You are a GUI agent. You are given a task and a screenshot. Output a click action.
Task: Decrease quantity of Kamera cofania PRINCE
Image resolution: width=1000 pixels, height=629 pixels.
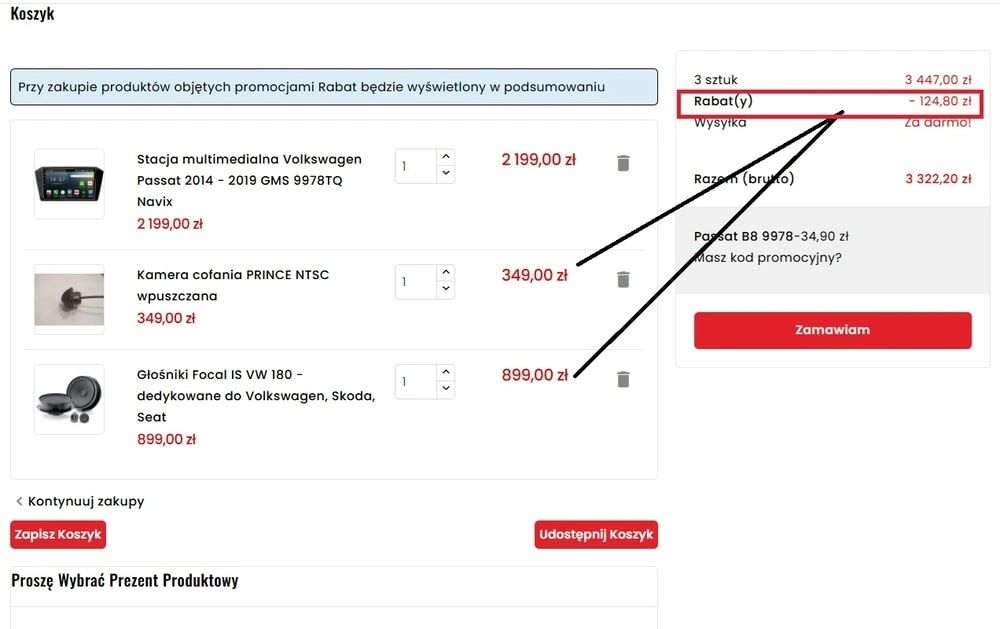tap(446, 290)
